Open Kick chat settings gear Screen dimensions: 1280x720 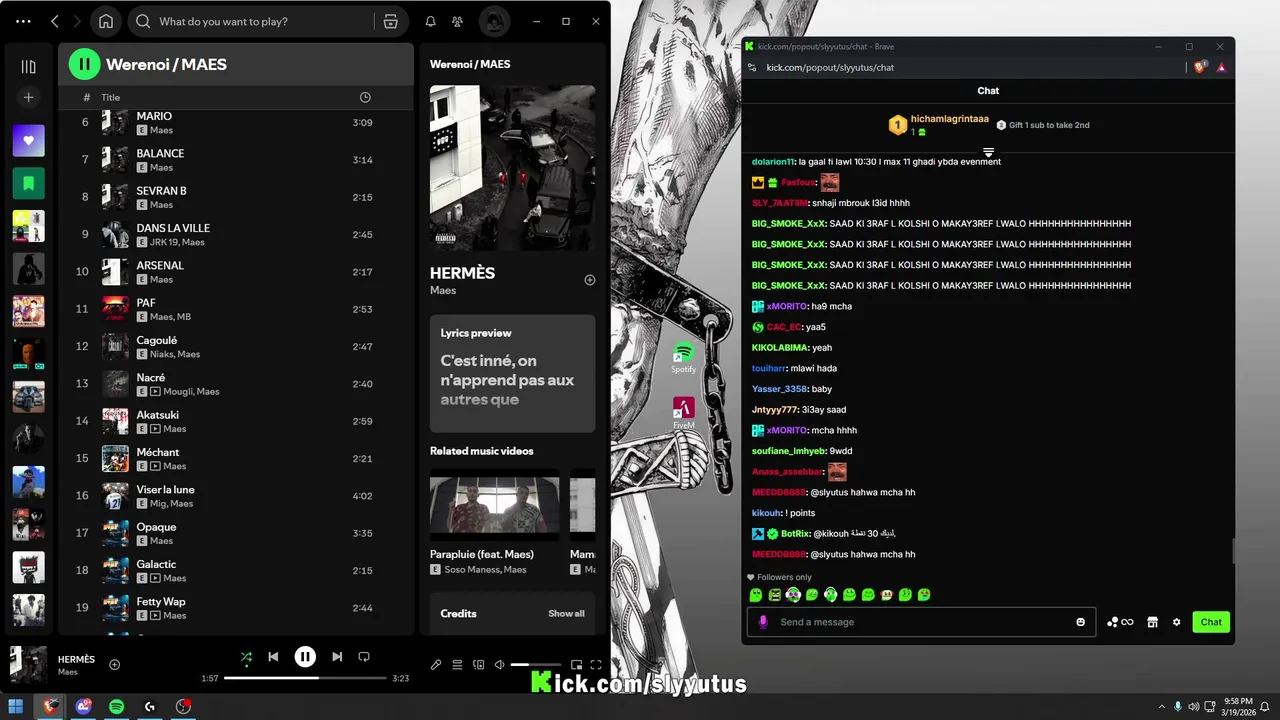1176,622
